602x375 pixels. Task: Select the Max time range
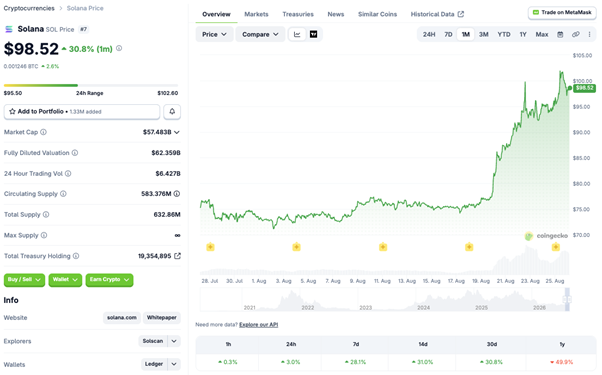coord(542,35)
